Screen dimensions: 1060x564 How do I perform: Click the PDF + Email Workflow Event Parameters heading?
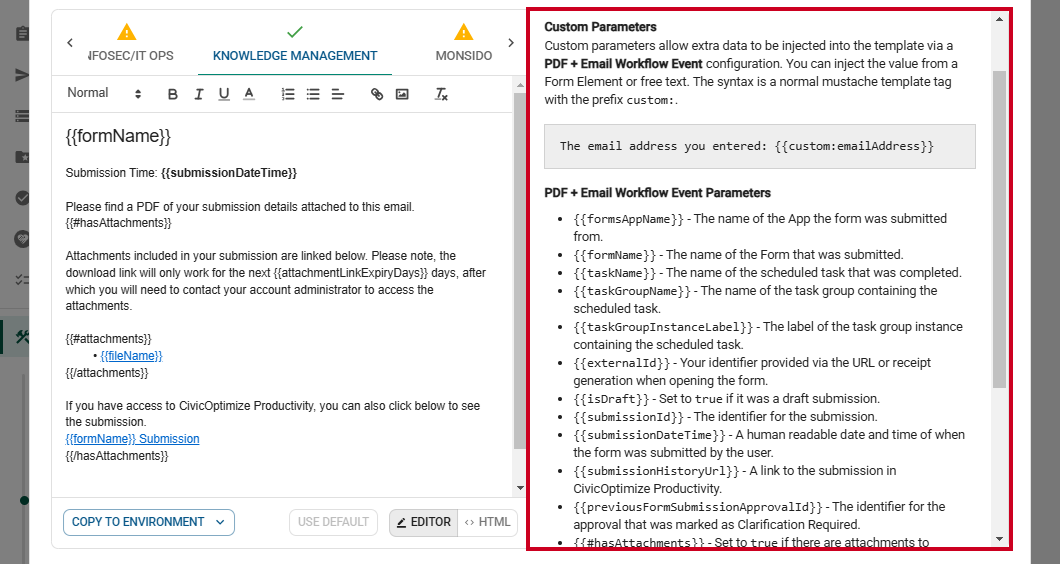pos(657,193)
